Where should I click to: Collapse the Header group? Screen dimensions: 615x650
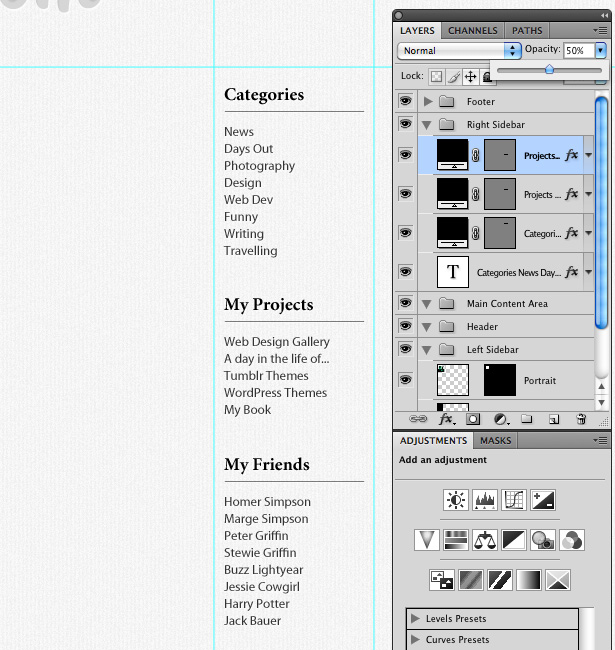point(426,327)
